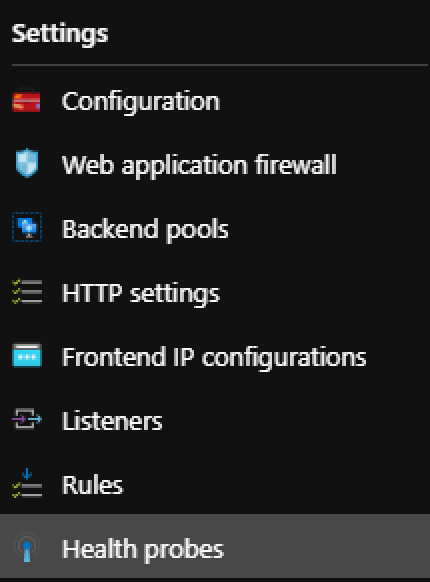Click empty space right of Rules label
Viewport: 430px width, 582px height.
click(275, 485)
